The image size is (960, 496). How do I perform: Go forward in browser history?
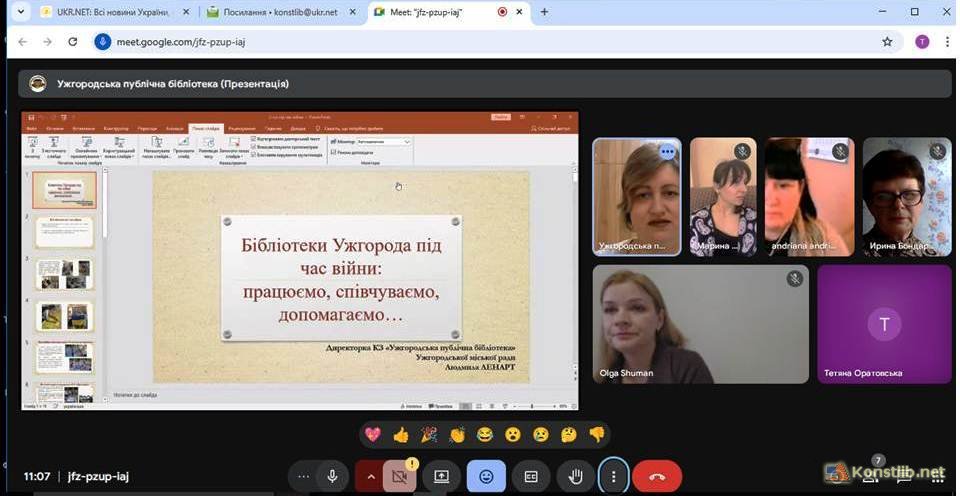click(48, 42)
